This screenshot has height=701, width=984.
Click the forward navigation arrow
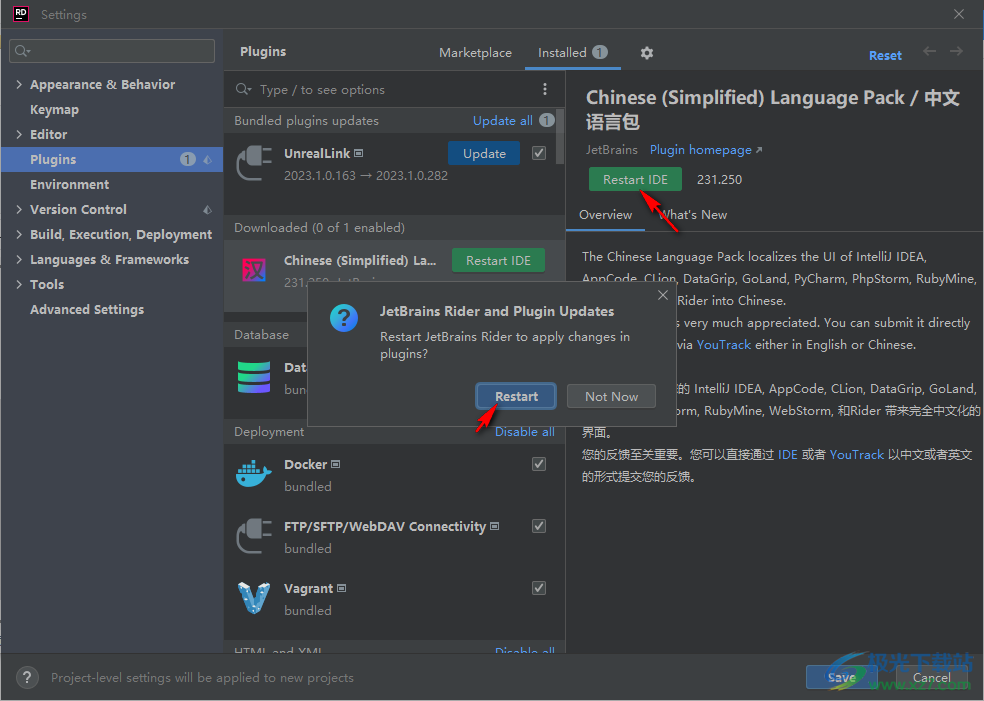(956, 51)
